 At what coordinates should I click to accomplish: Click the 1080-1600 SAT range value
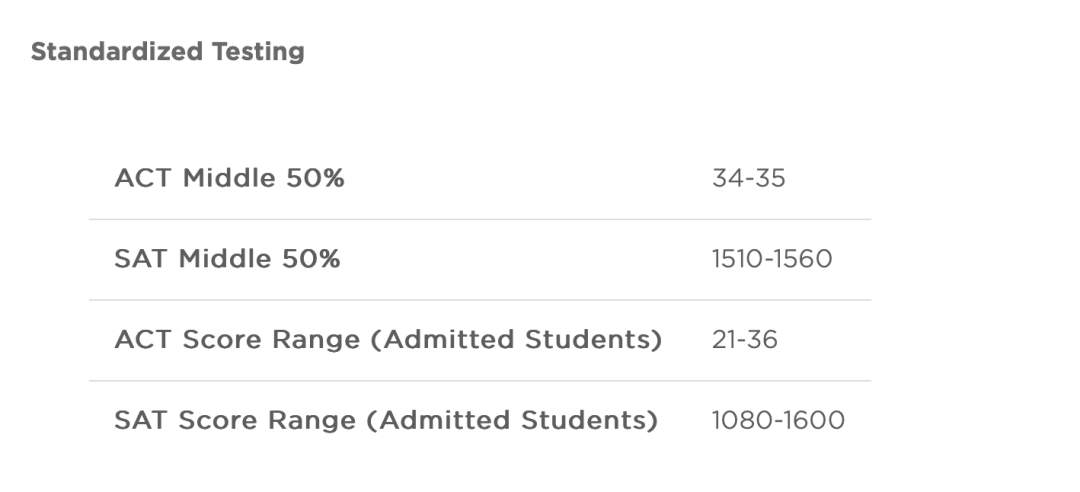click(x=778, y=420)
